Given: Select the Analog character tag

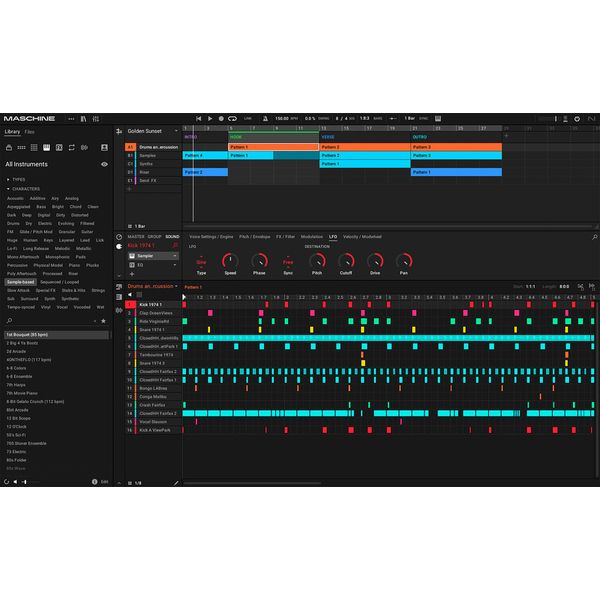Looking at the screenshot, I should [72, 199].
